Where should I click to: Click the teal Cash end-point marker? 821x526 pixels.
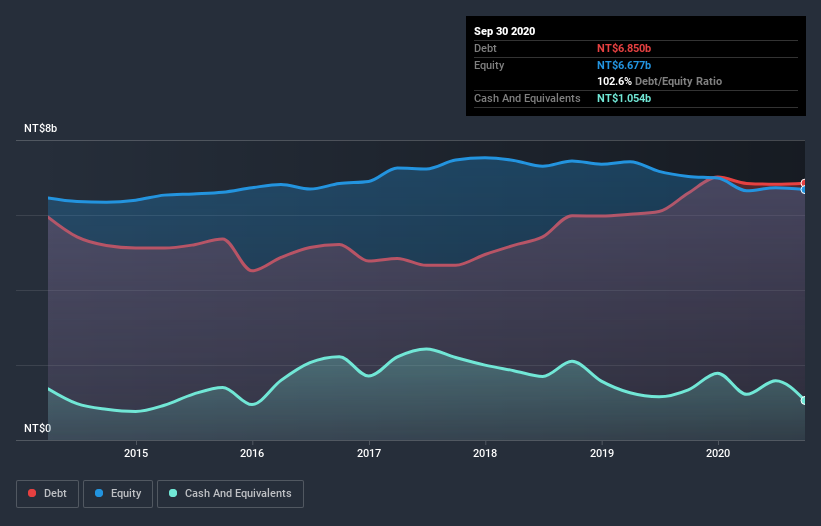tap(804, 400)
